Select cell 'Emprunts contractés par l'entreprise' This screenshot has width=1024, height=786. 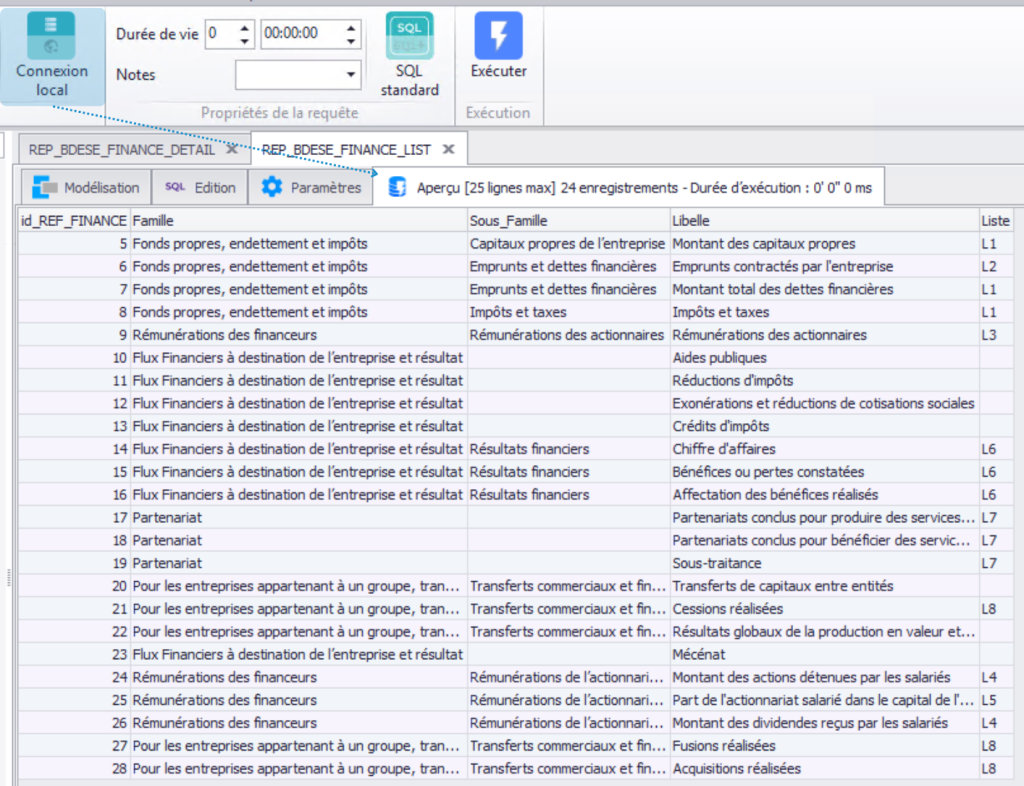(x=824, y=266)
